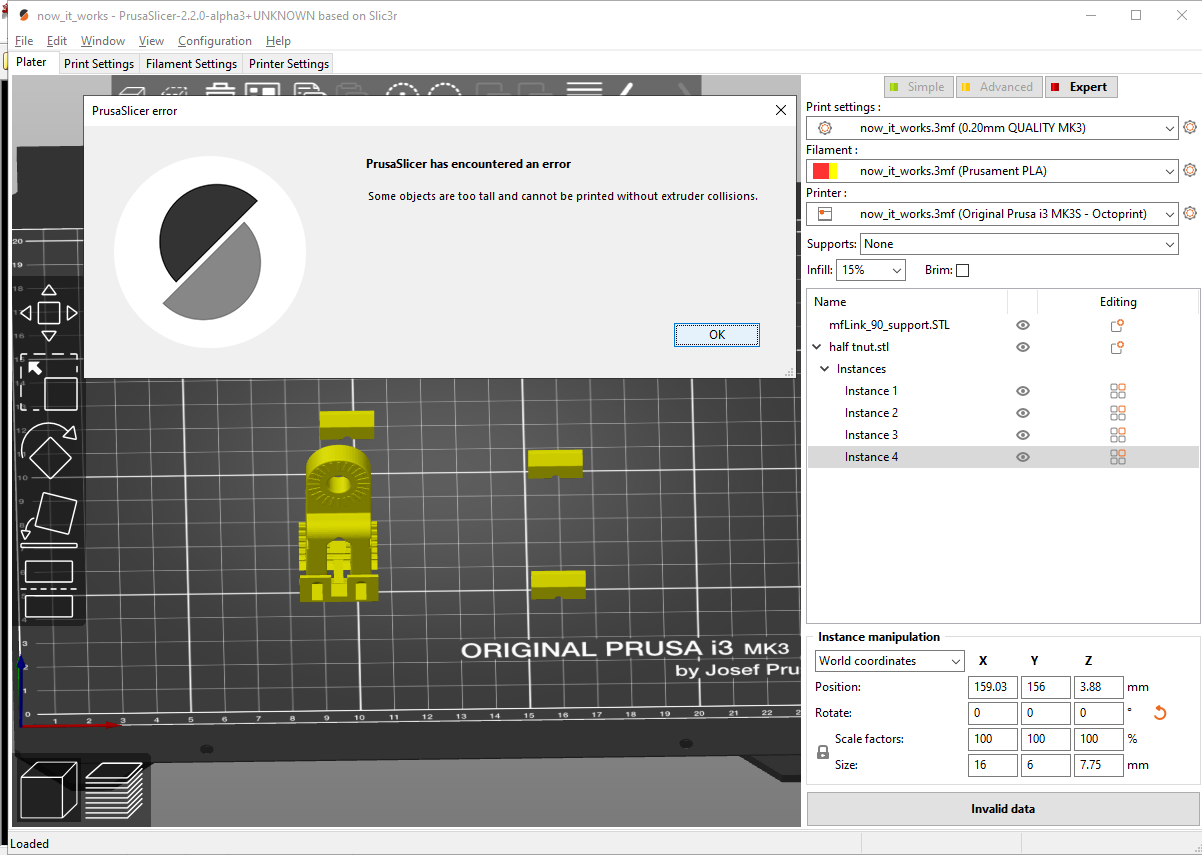
Task: Click editing icon for half tnut.stl
Action: (x=1117, y=347)
